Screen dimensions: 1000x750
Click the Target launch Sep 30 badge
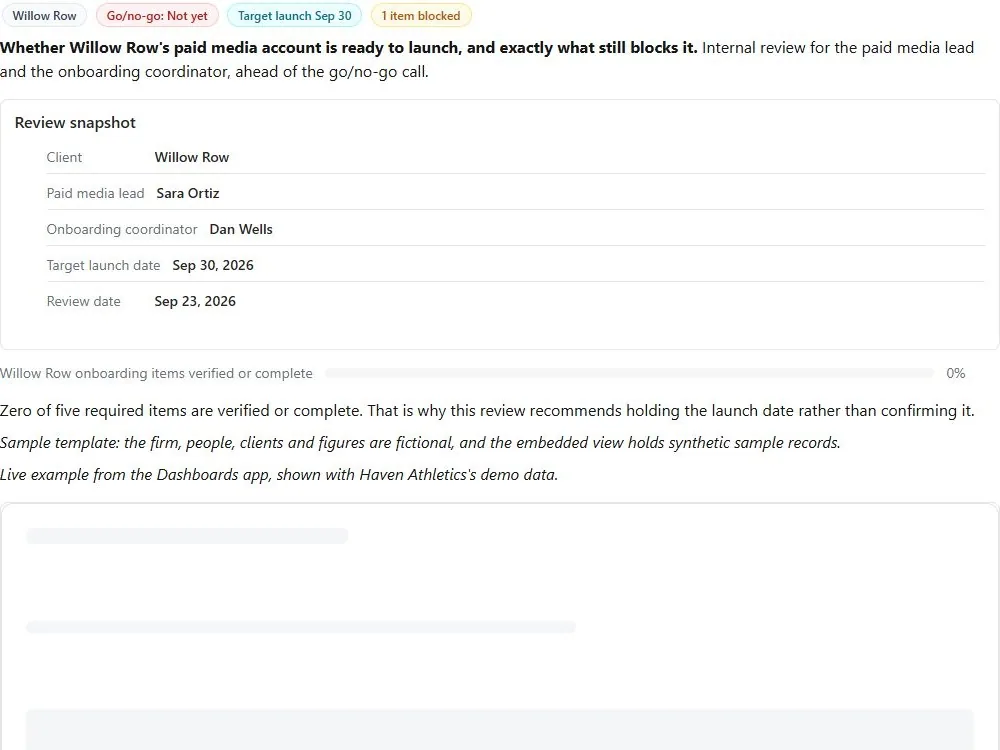(x=295, y=15)
